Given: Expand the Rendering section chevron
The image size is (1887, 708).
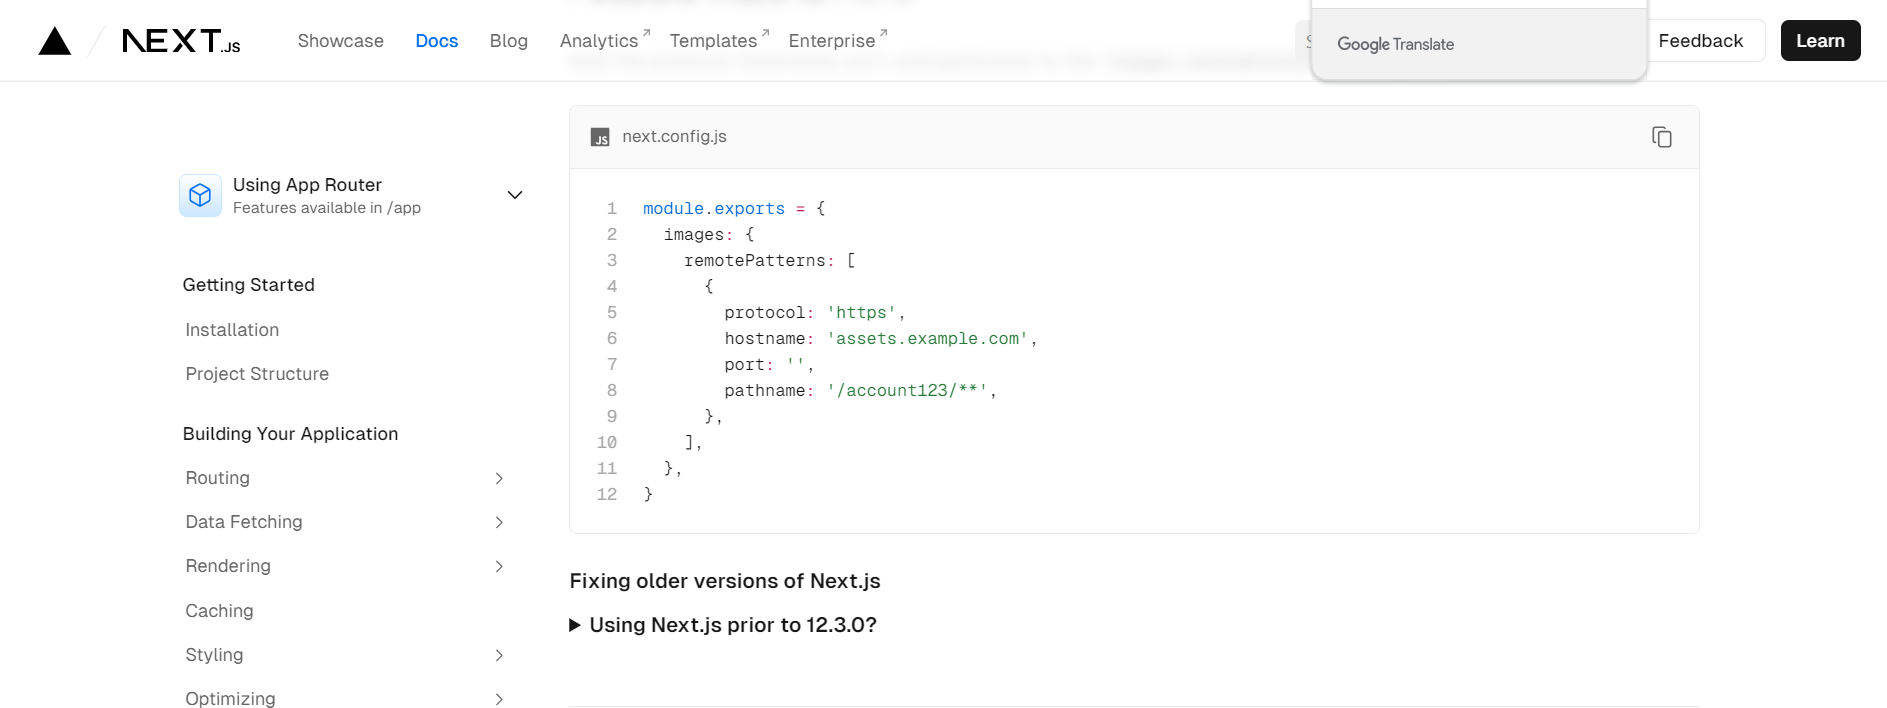Looking at the screenshot, I should pyautogui.click(x=499, y=566).
